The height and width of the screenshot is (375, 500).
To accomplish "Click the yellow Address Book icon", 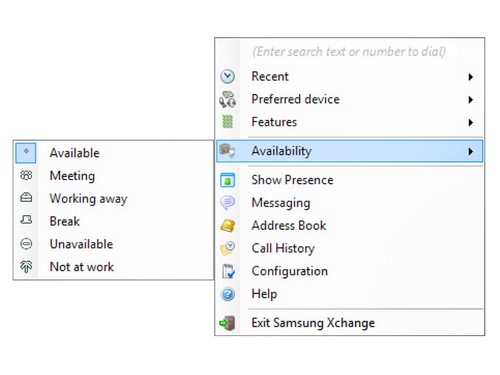I will [228, 225].
